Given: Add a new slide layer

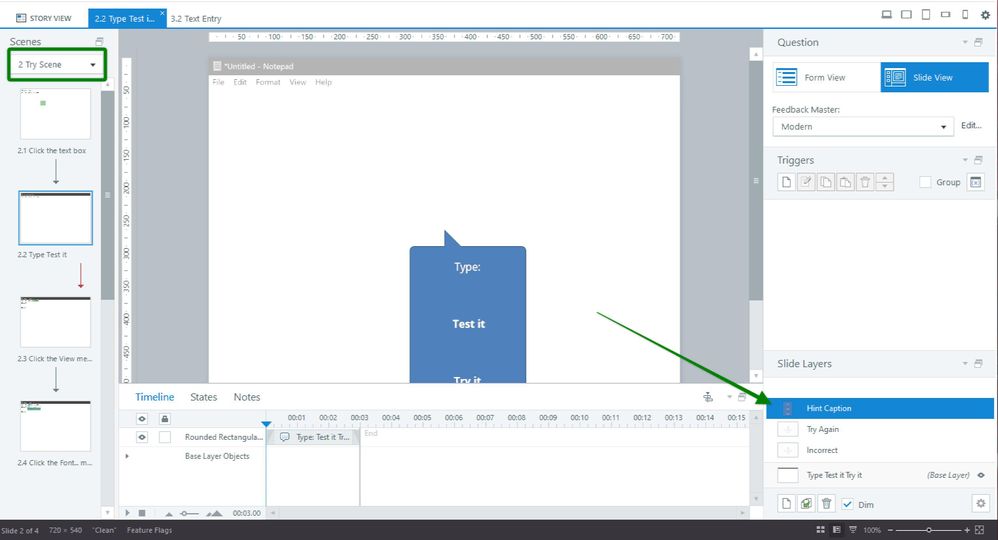Looking at the screenshot, I should (787, 504).
